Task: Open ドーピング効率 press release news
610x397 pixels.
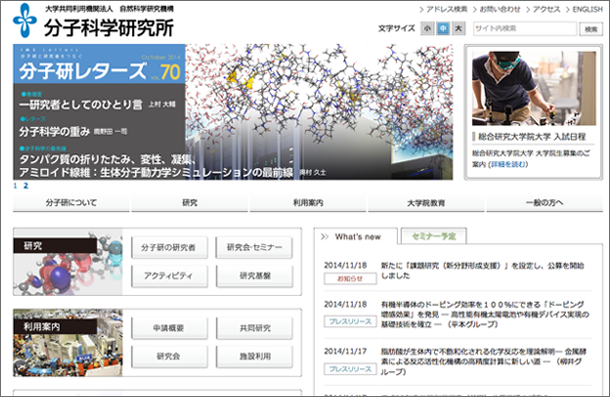Action: [x=485, y=314]
